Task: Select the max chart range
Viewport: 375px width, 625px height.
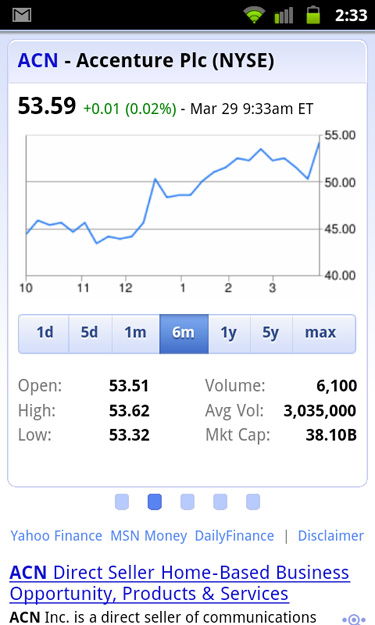Action: click(324, 334)
